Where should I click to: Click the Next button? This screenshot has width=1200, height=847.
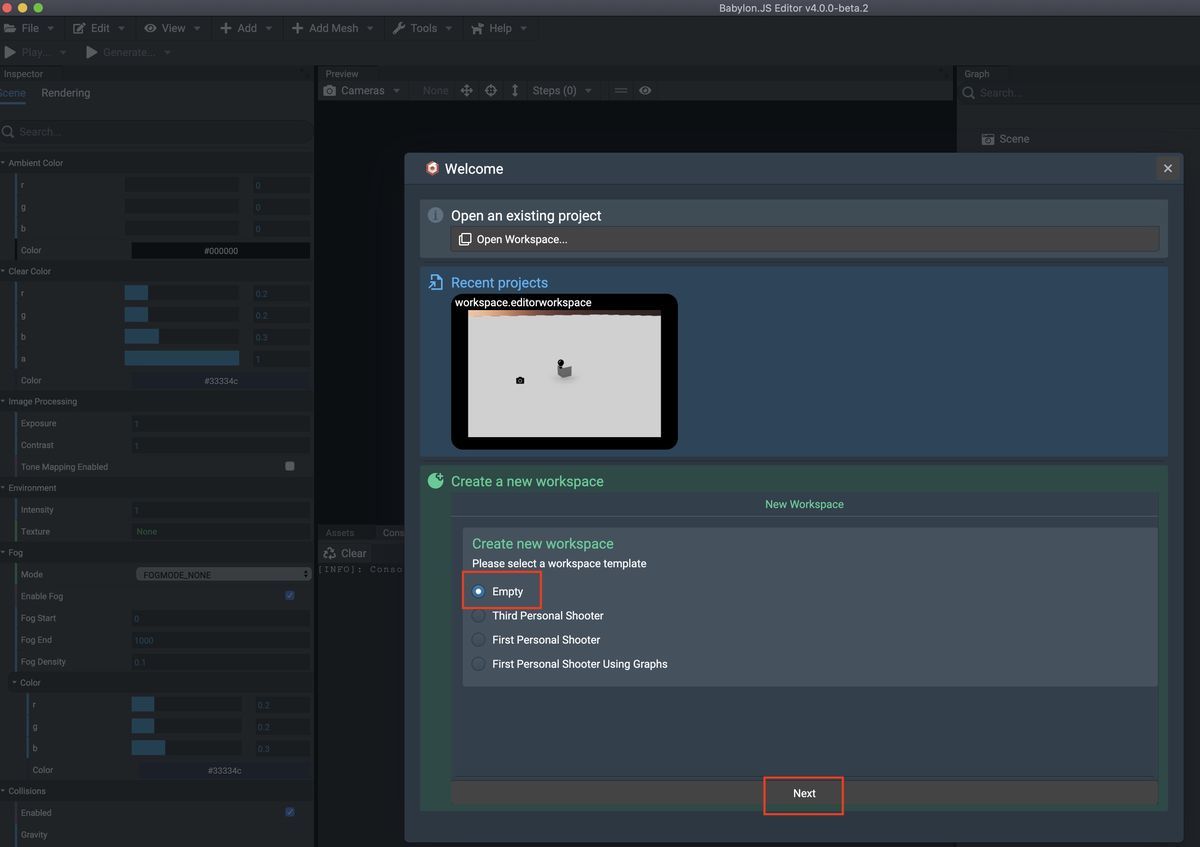[x=803, y=793]
